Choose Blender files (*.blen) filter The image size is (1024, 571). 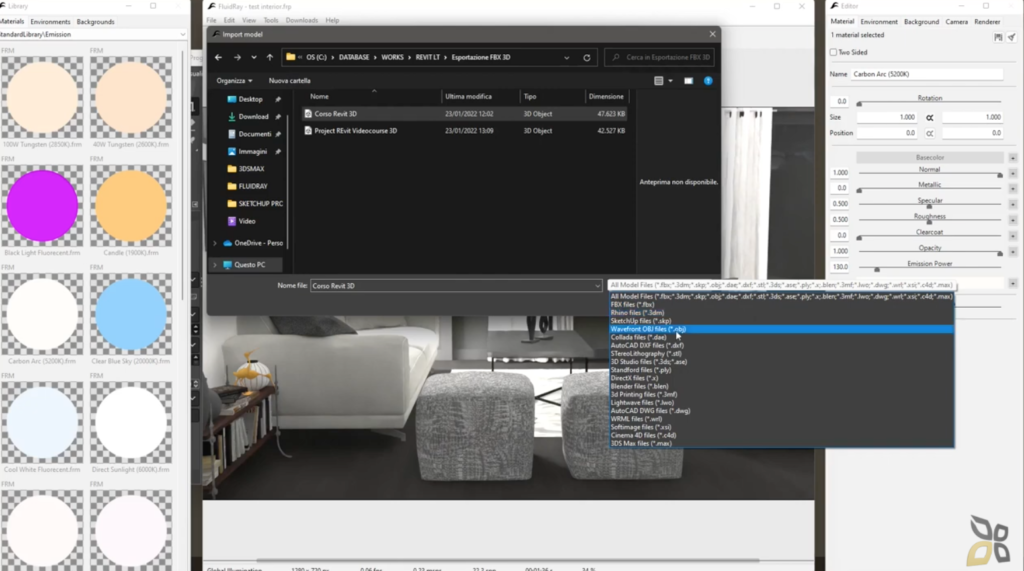tap(781, 386)
